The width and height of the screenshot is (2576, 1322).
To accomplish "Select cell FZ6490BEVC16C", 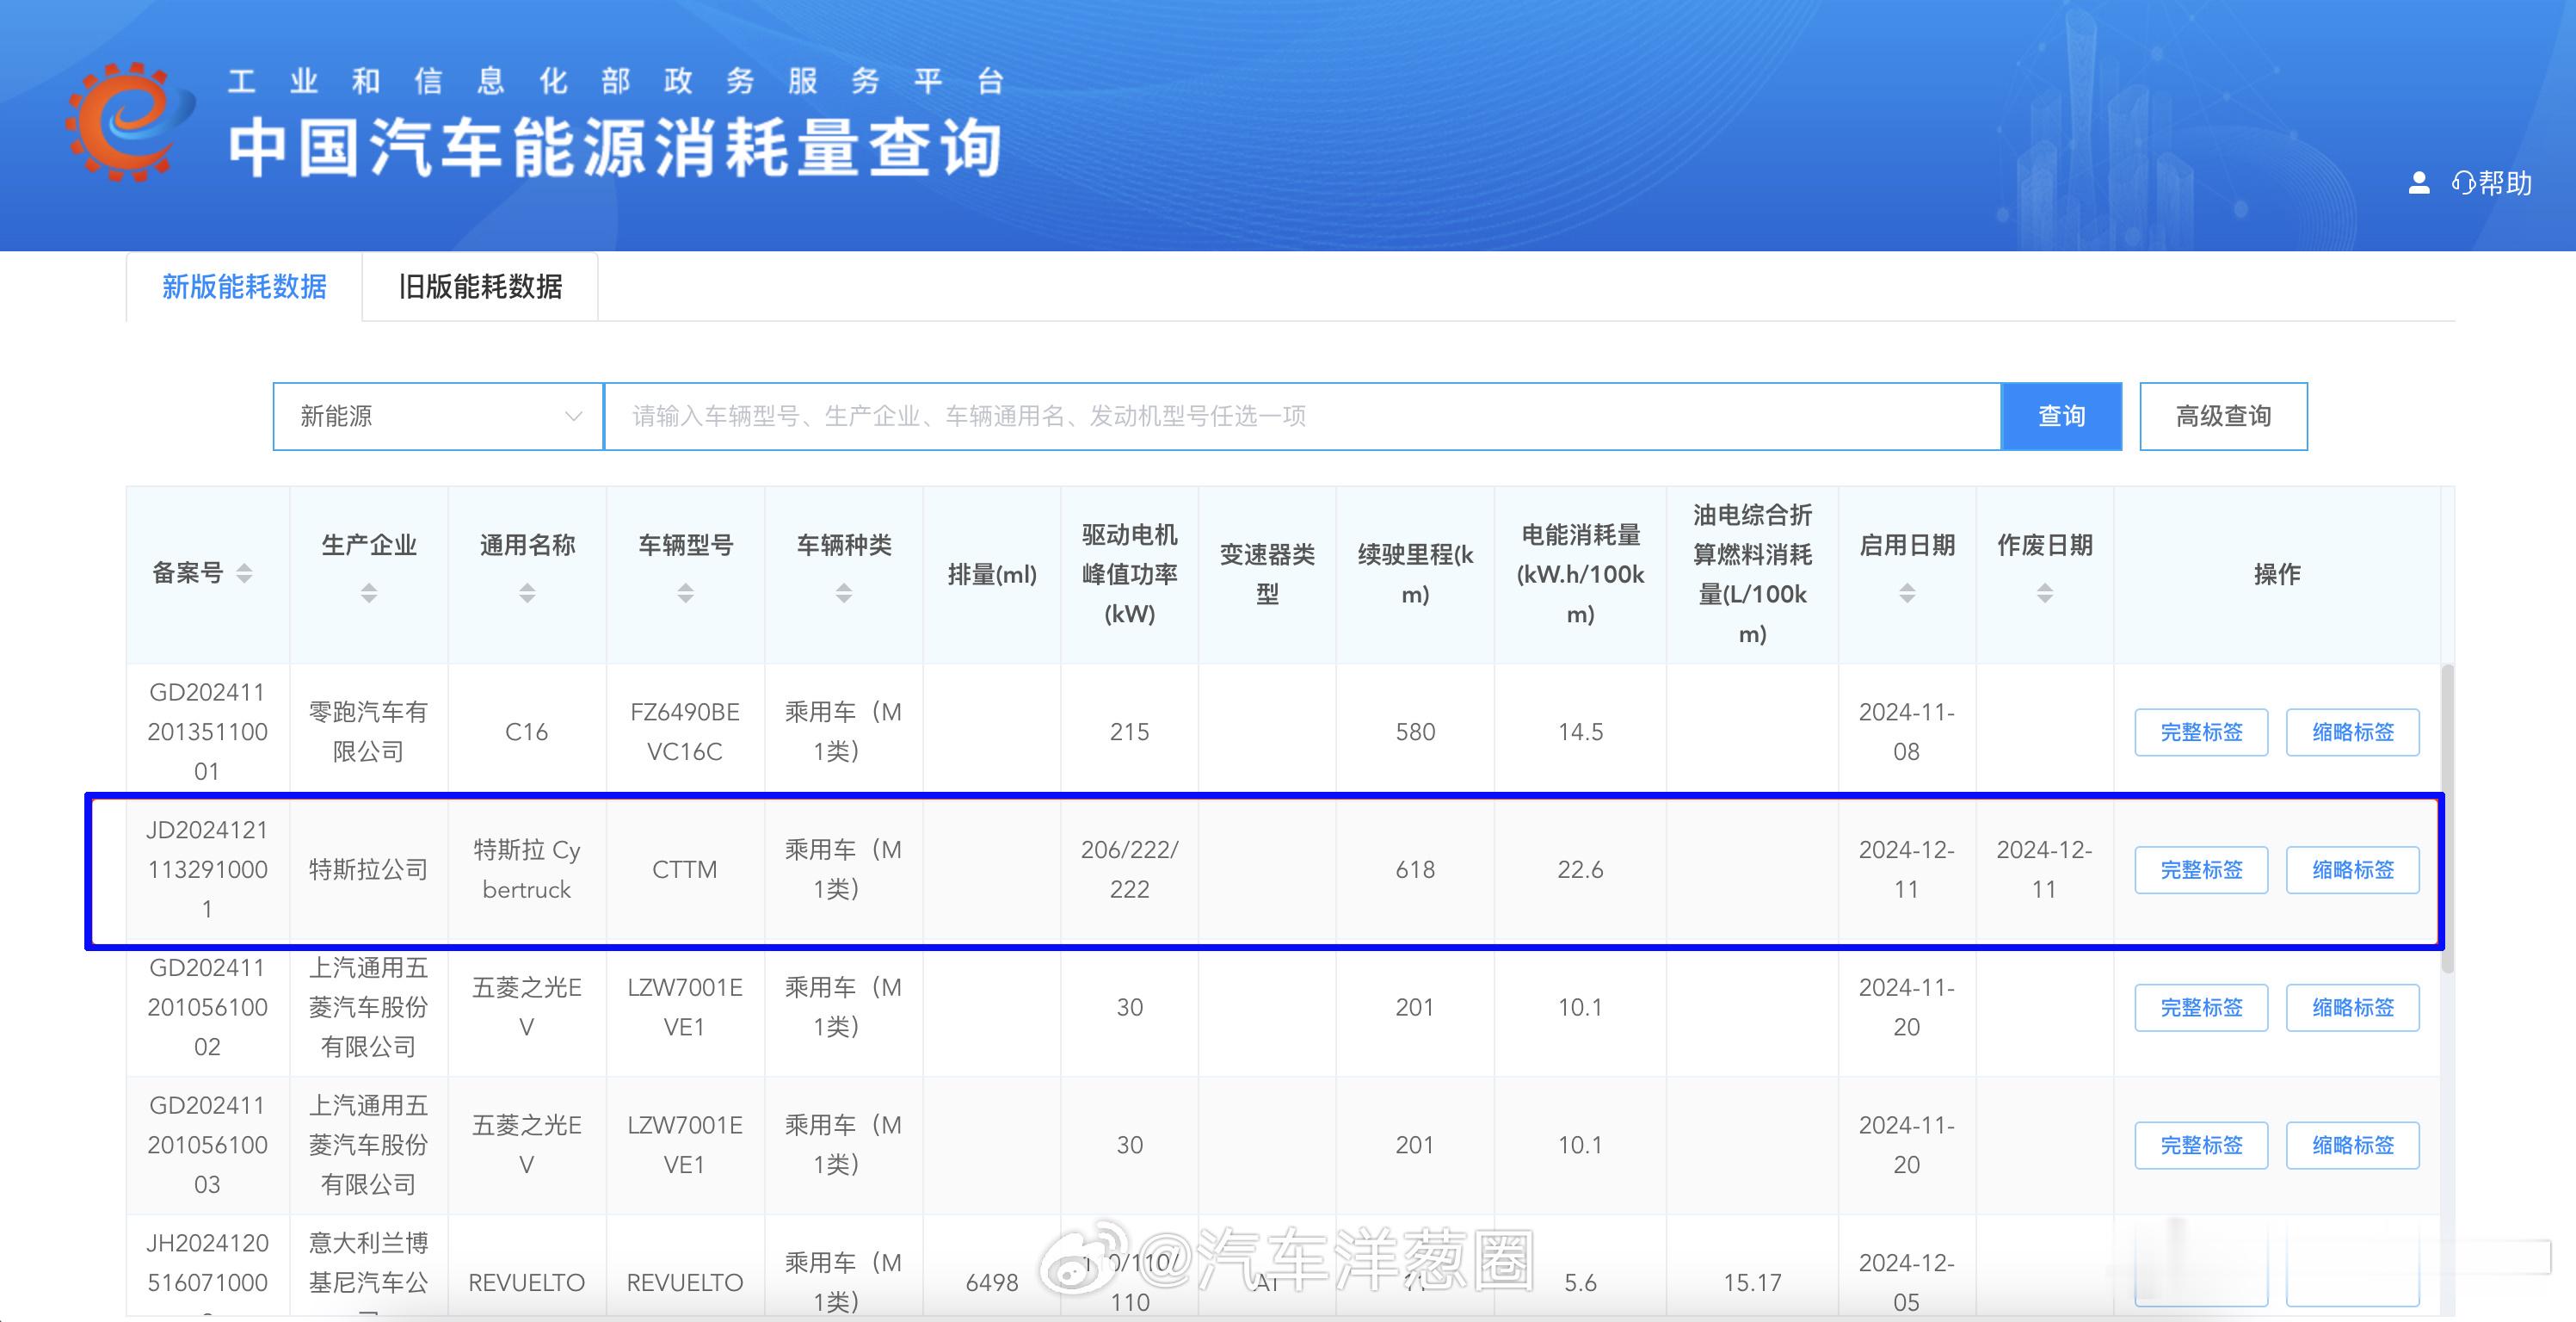I will (x=685, y=732).
